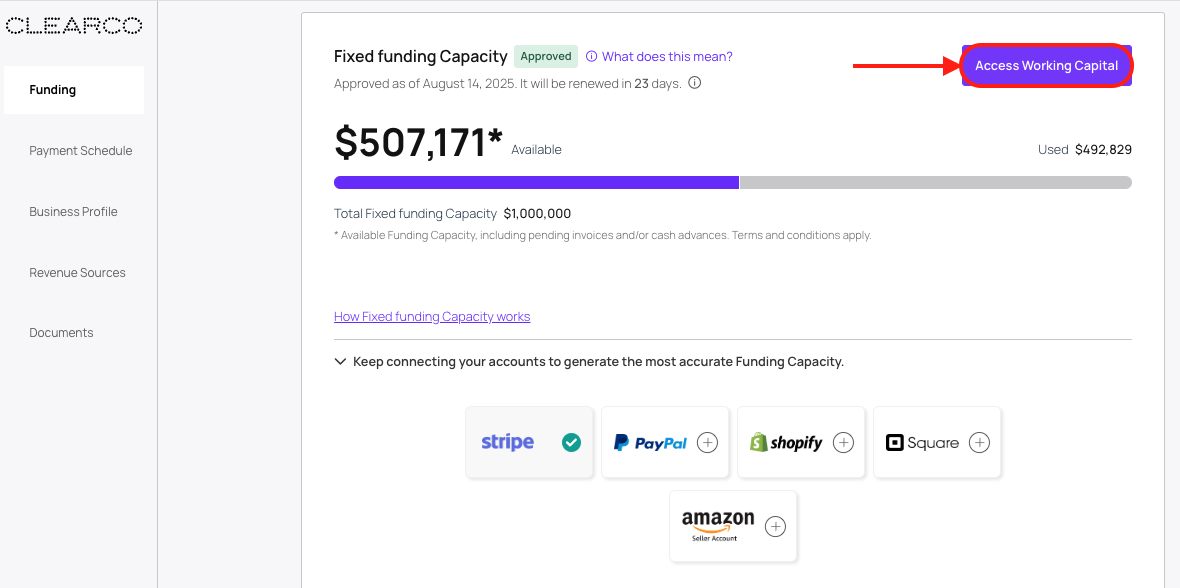The image size is (1180, 588).
Task: Click the plus icon on PayPal card
Action: click(707, 442)
